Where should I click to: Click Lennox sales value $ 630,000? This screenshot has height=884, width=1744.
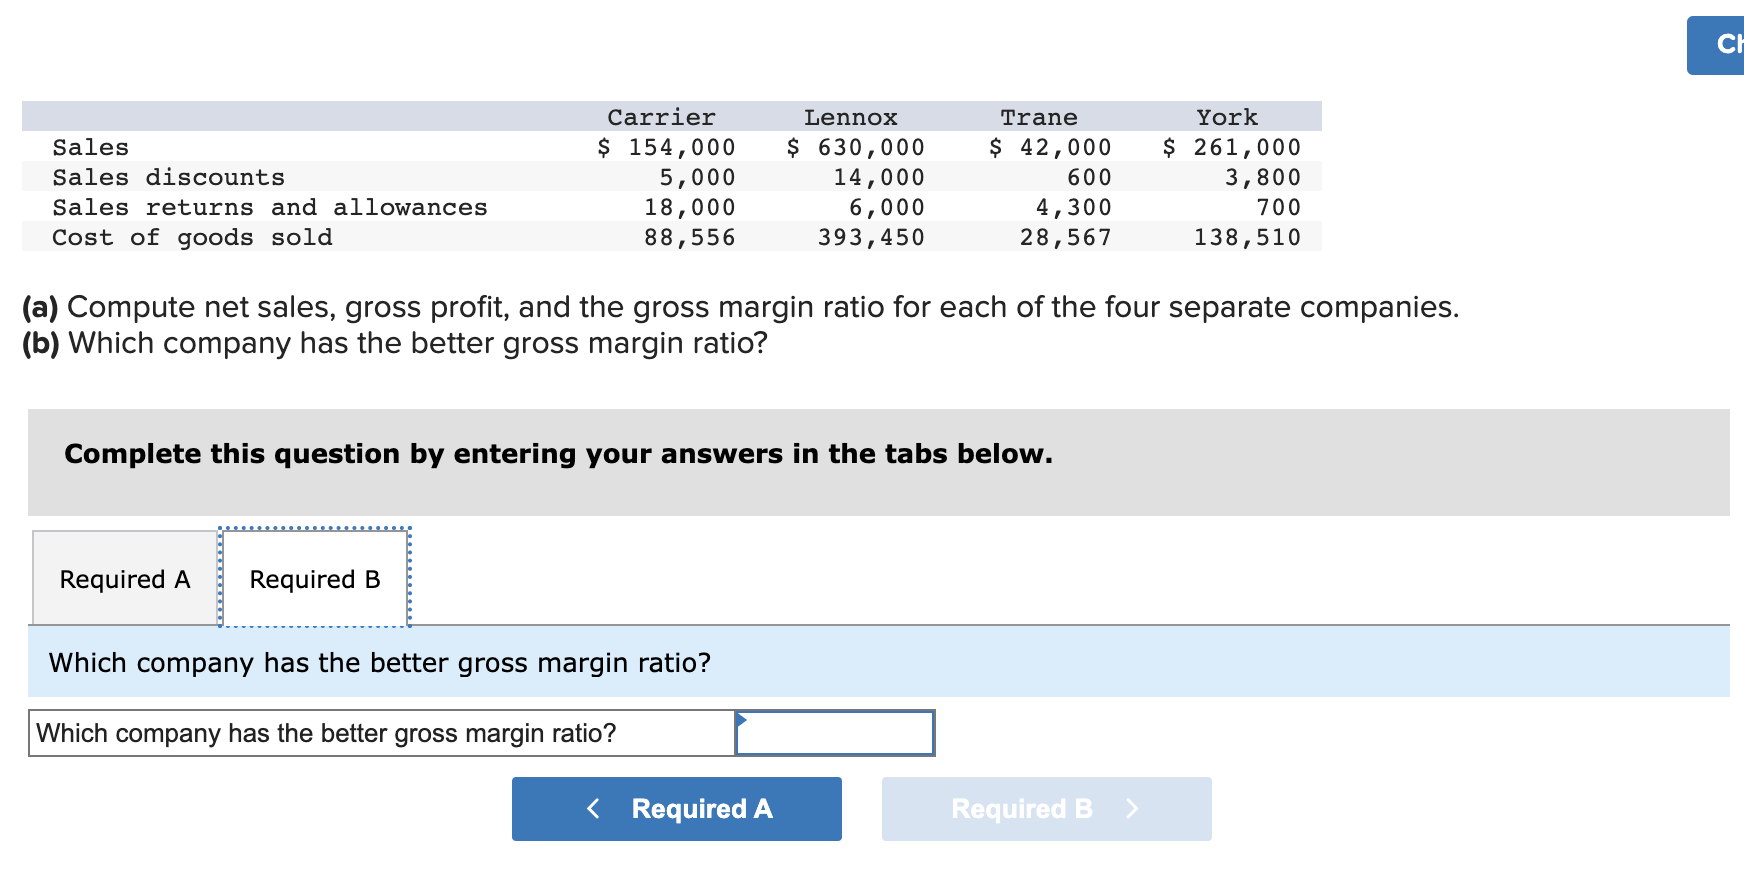856,147
